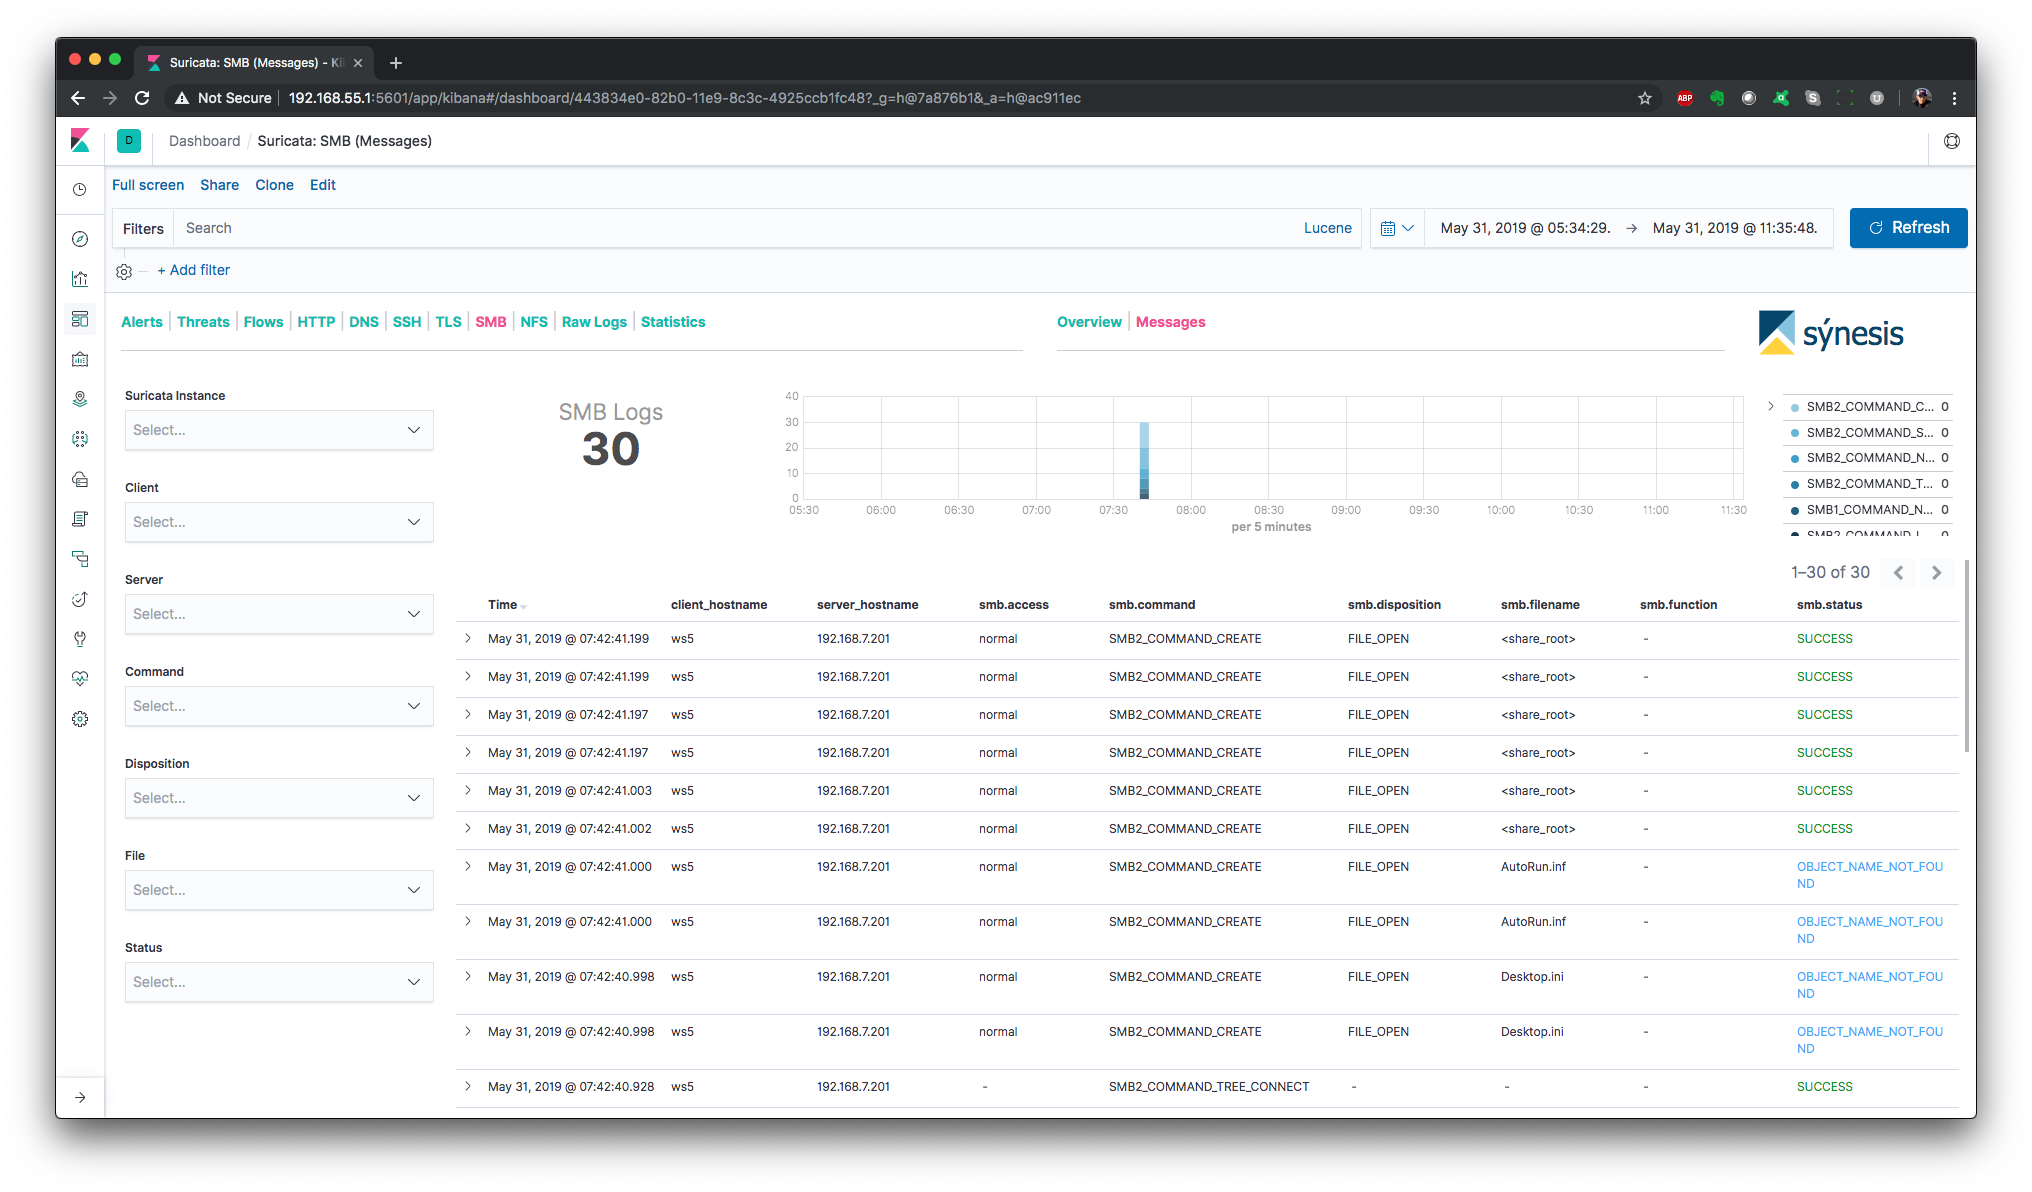Click the Messages sub-tab
Viewport: 2032px width, 1192px height.
(x=1172, y=322)
